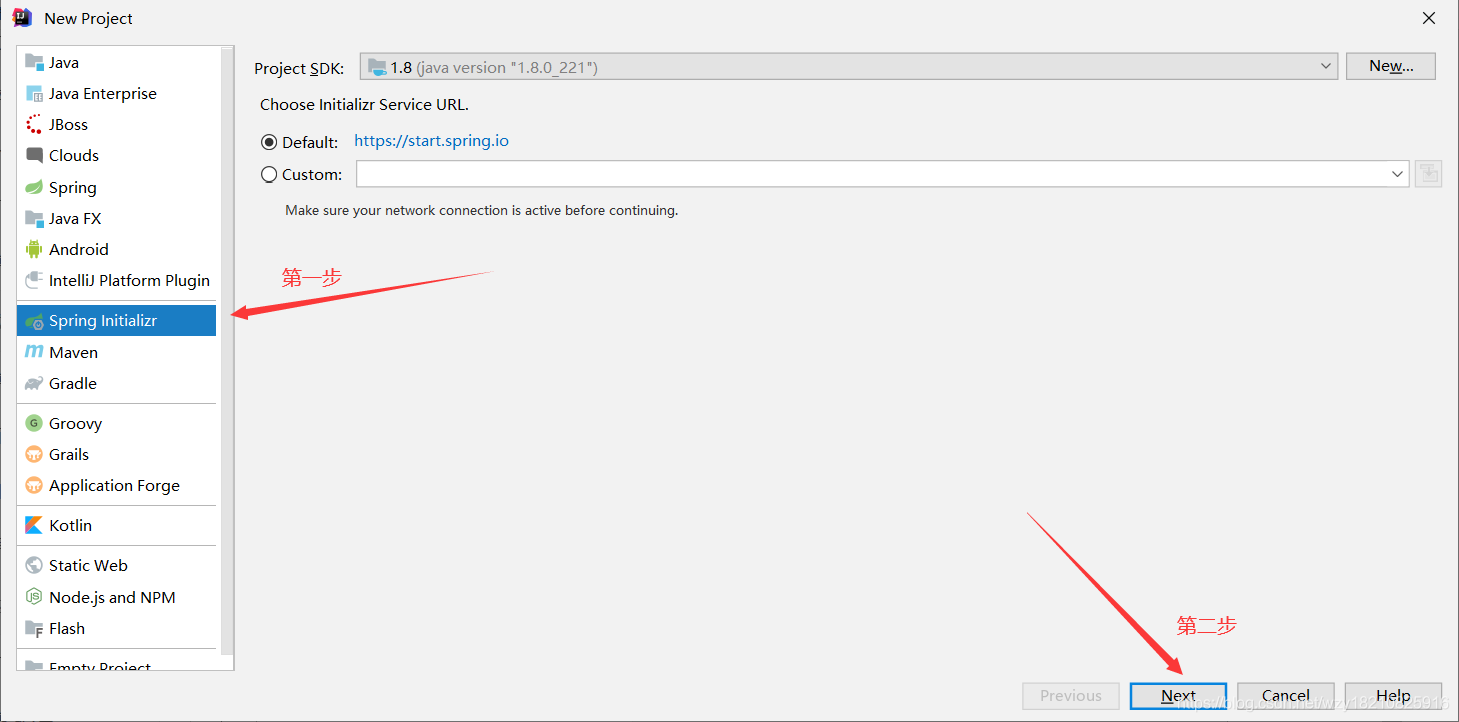Click the Static Web globe icon
Image resolution: width=1459 pixels, height=722 pixels.
coord(34,565)
